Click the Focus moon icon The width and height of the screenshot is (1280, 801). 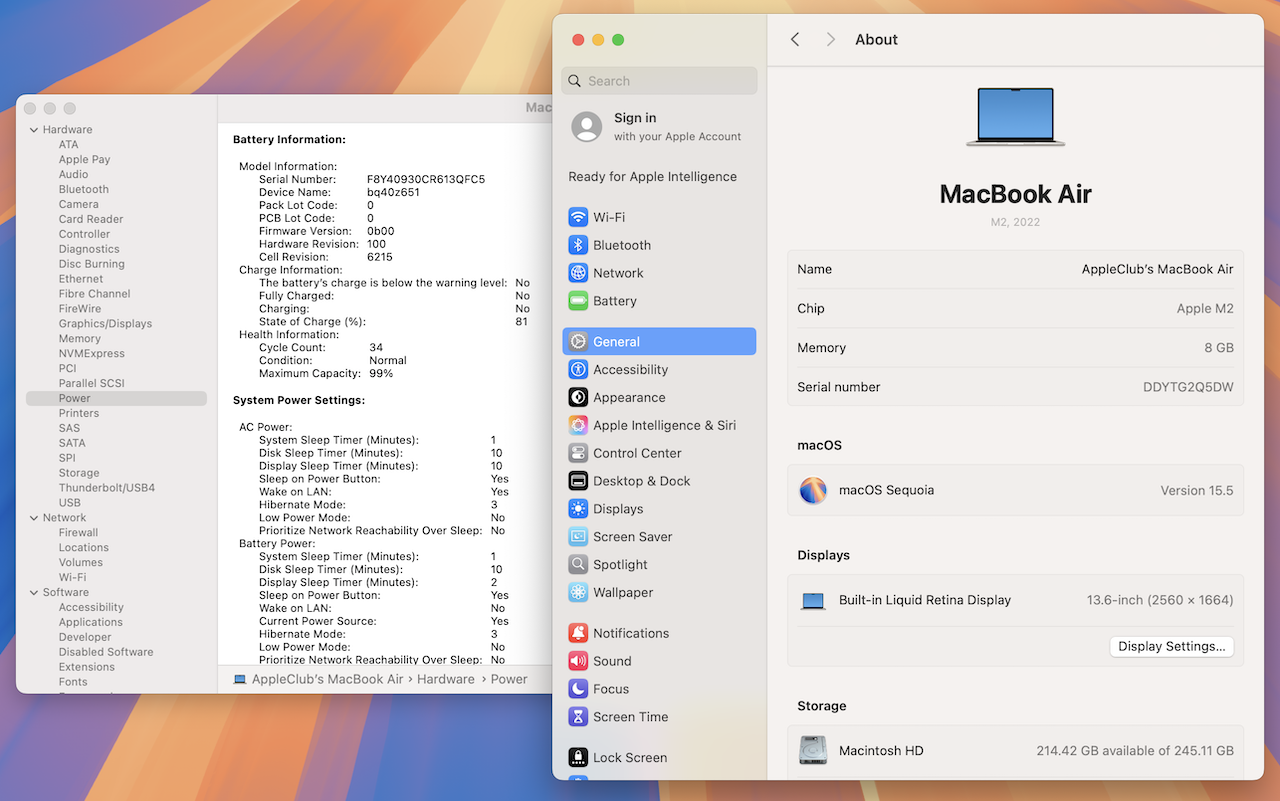point(578,689)
